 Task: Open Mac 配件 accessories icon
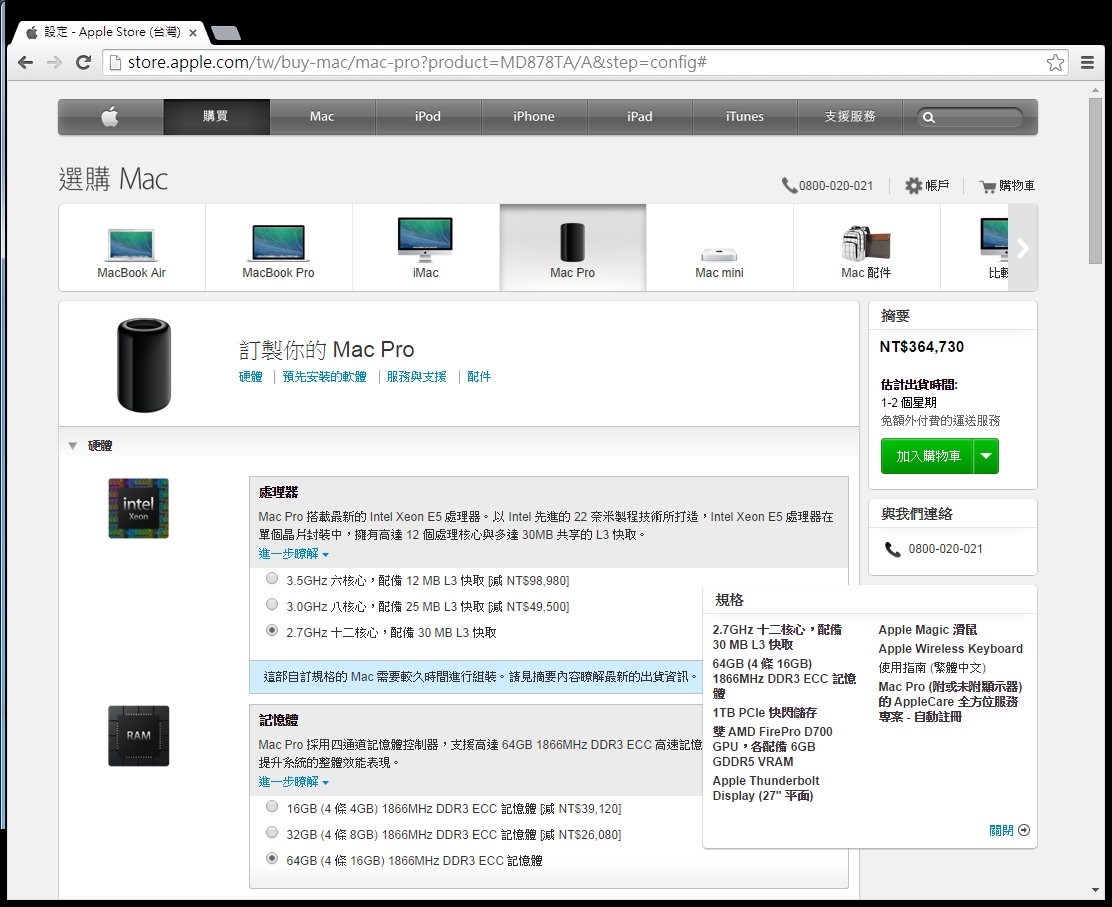(865, 243)
